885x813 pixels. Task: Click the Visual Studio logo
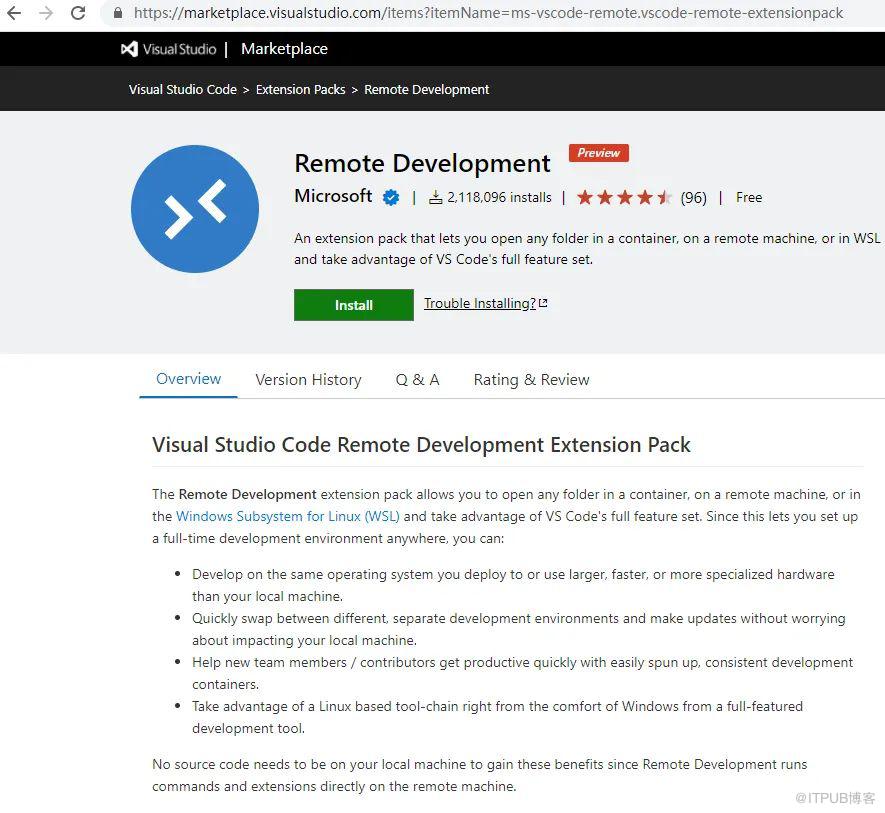pyautogui.click(x=168, y=49)
